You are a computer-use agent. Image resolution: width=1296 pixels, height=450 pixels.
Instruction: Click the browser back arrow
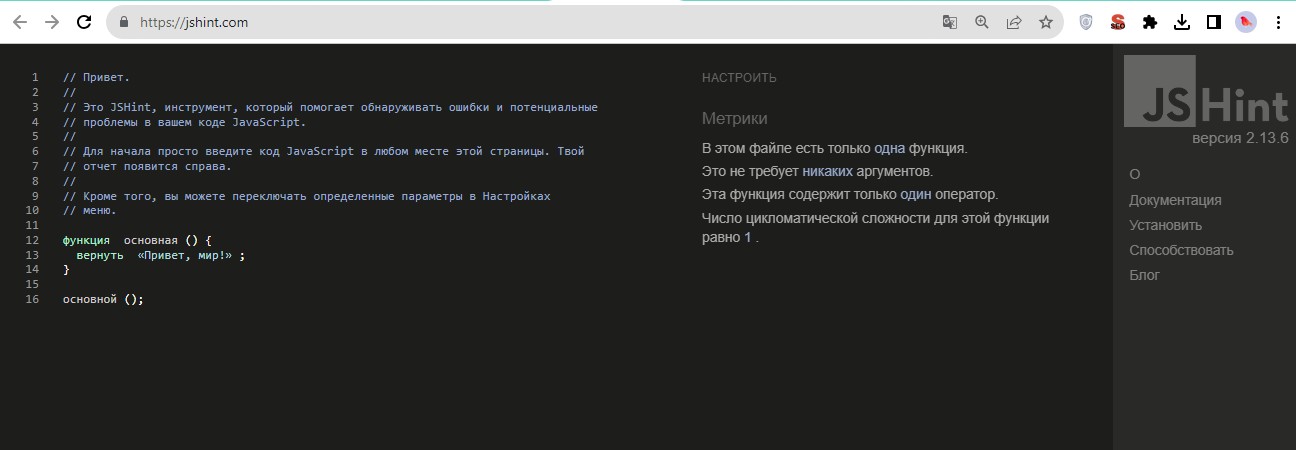[21, 22]
